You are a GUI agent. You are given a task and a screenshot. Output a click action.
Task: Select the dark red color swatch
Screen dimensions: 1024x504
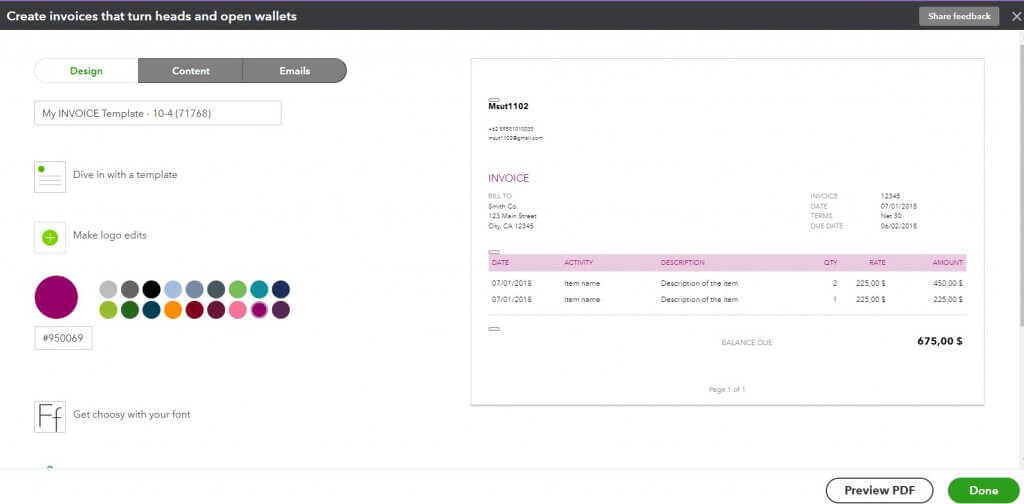tap(195, 310)
